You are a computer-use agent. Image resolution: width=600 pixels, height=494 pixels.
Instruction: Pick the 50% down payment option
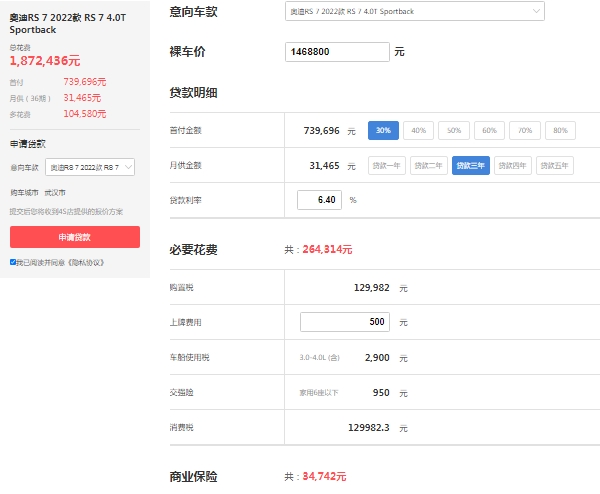(454, 130)
